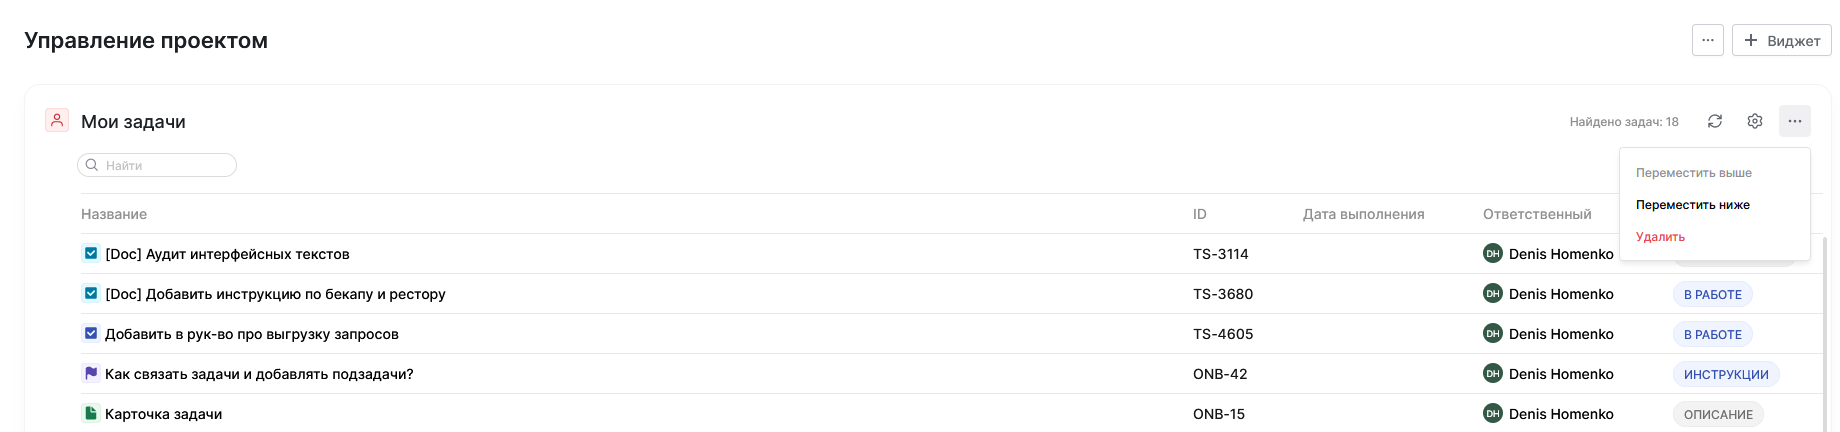
Task: Open the page-level three-dots menu
Action: (x=1708, y=41)
